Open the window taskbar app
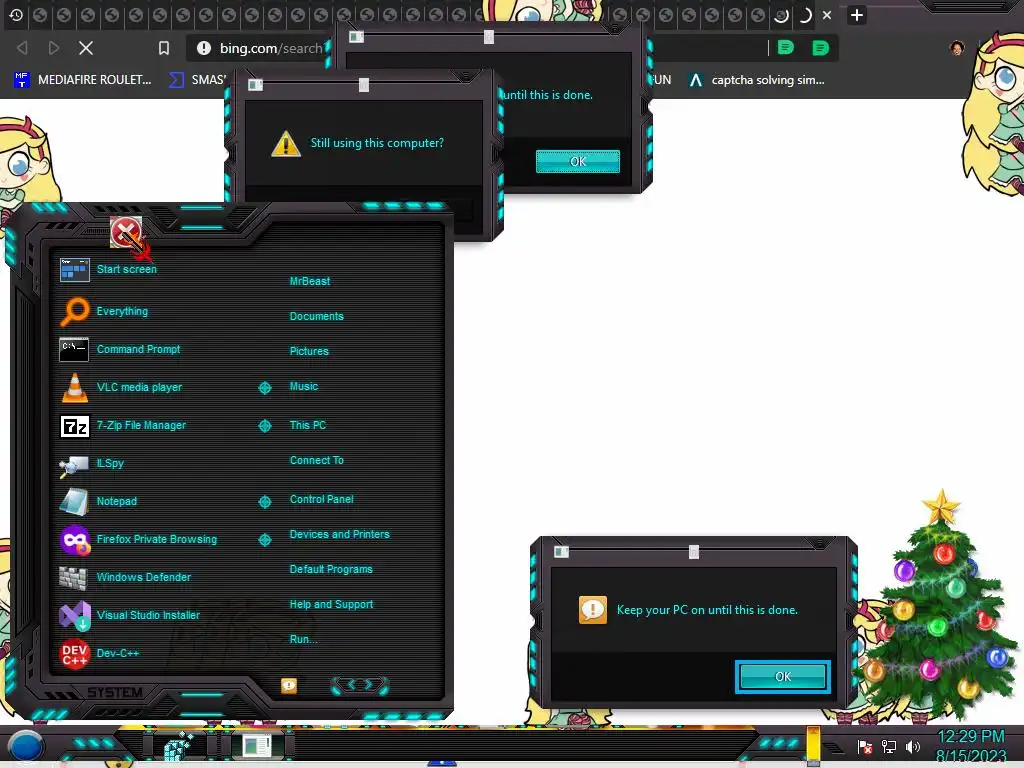Screen dimensions: 1024x768 257,745
